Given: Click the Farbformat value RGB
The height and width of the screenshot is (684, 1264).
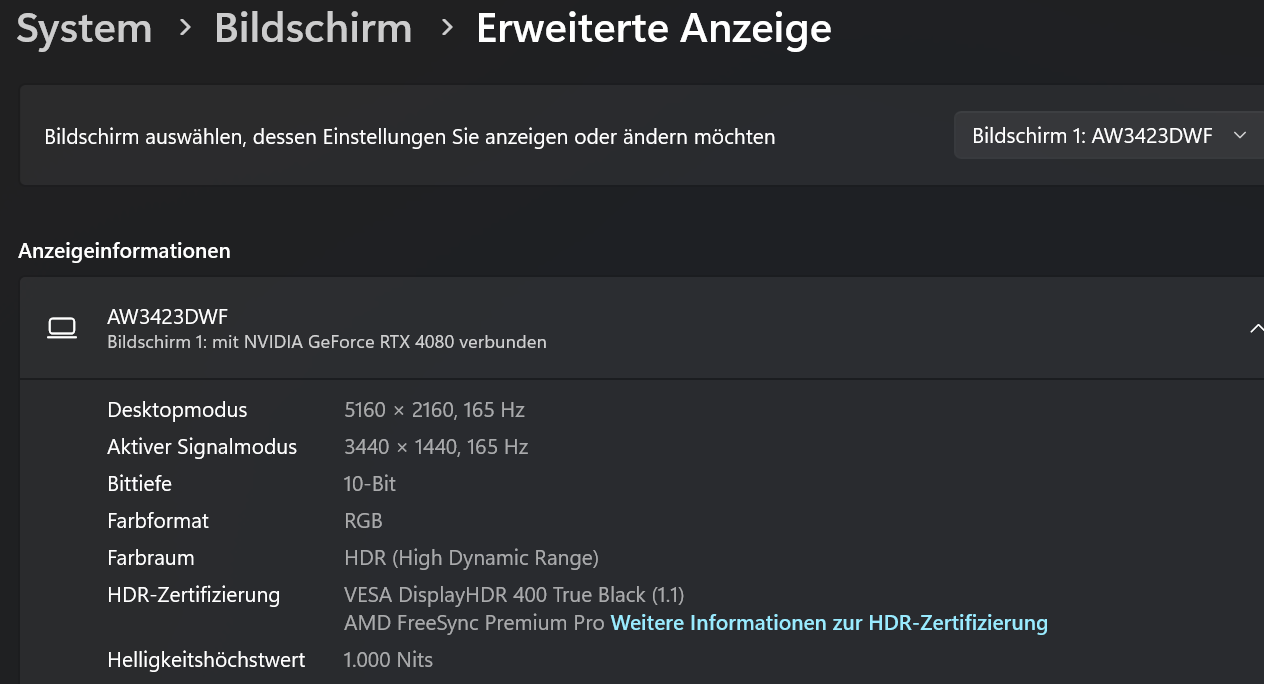Looking at the screenshot, I should pos(363,521).
